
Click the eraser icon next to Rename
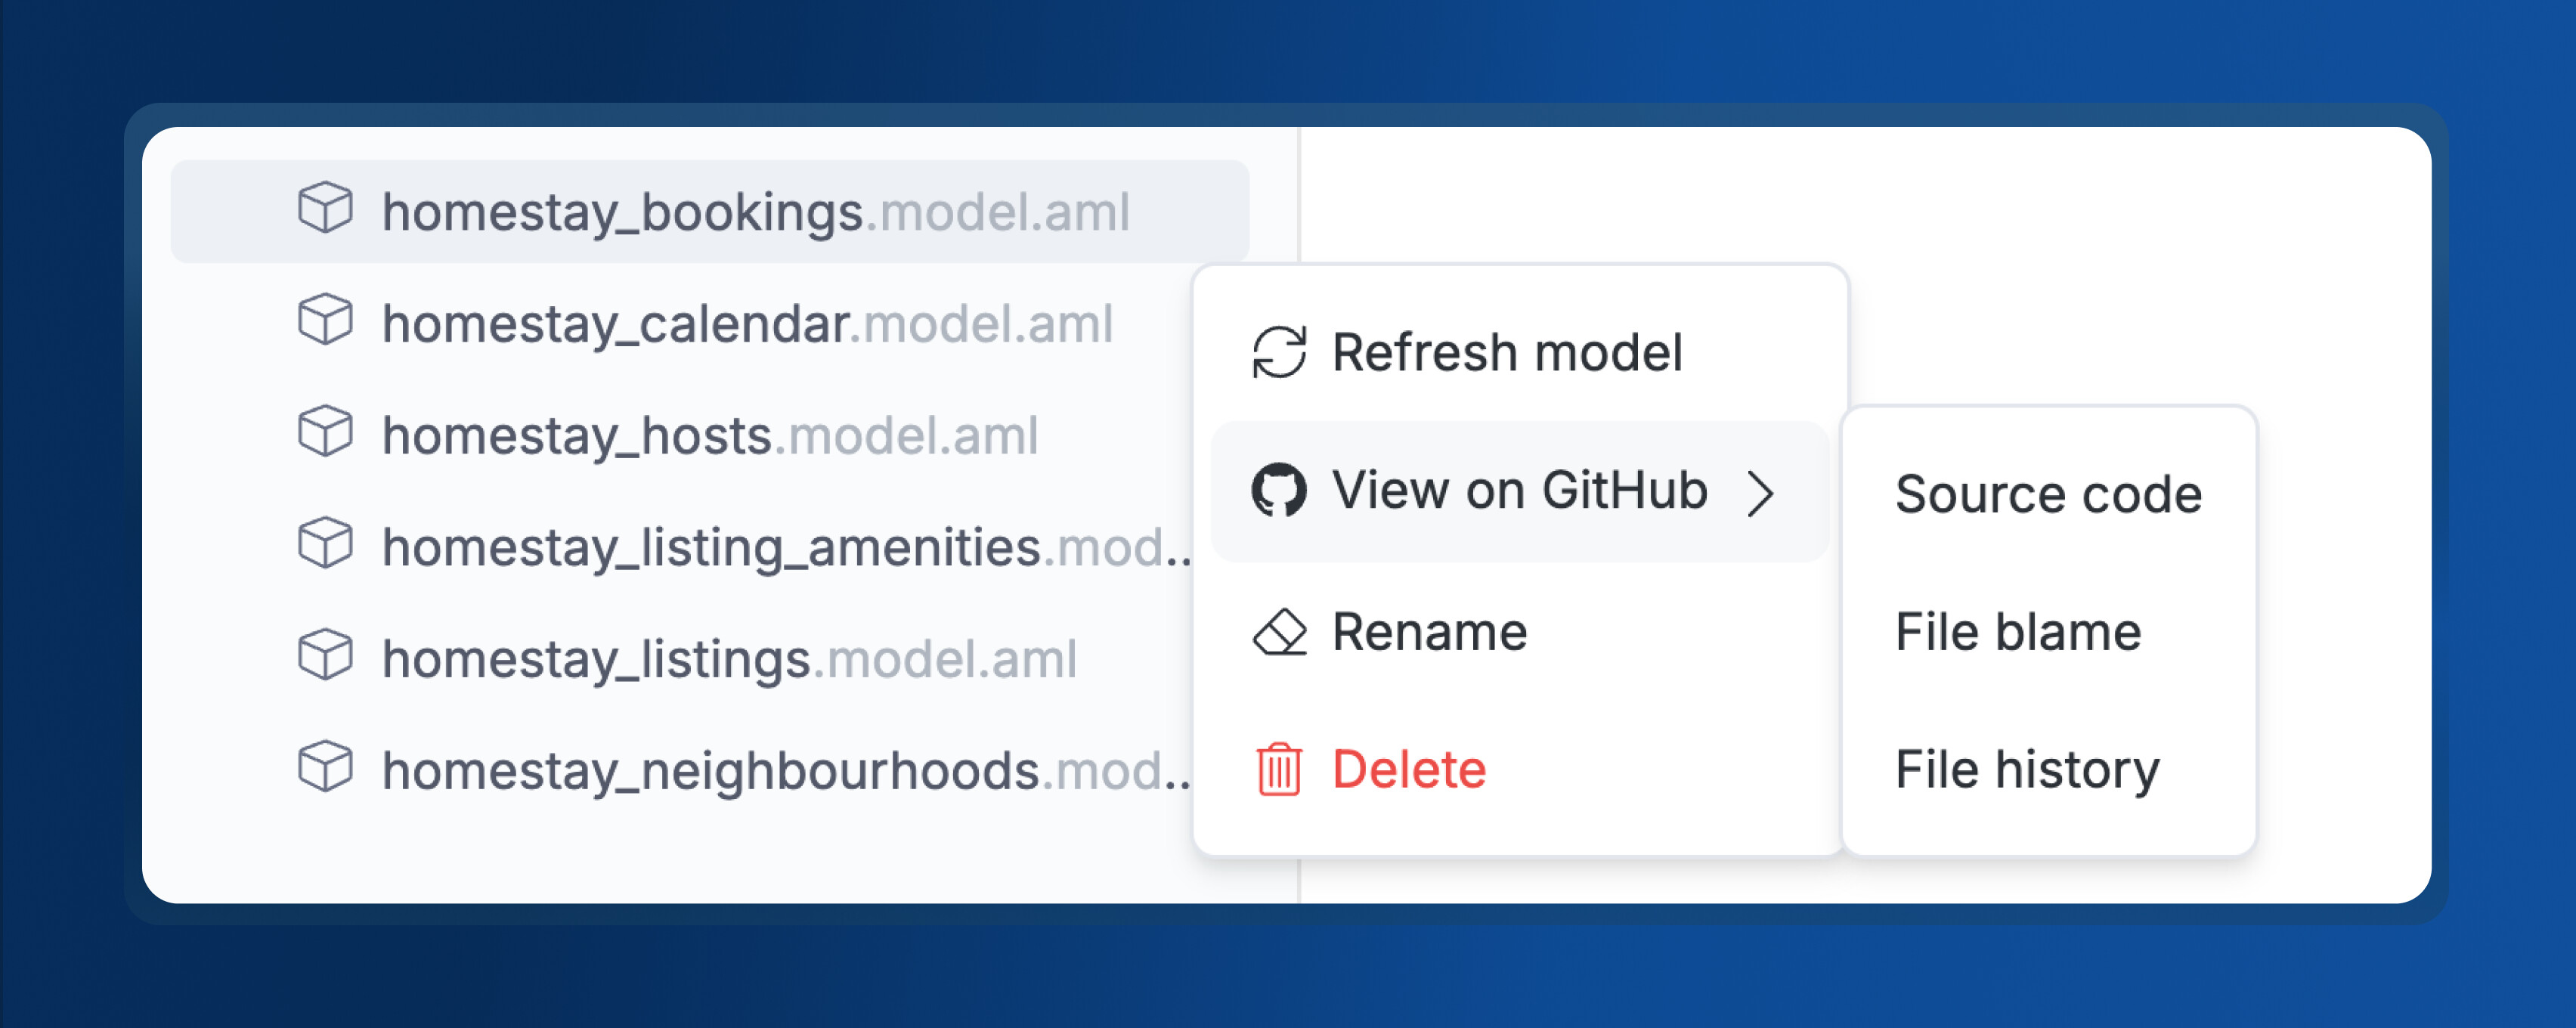pyautogui.click(x=1279, y=632)
